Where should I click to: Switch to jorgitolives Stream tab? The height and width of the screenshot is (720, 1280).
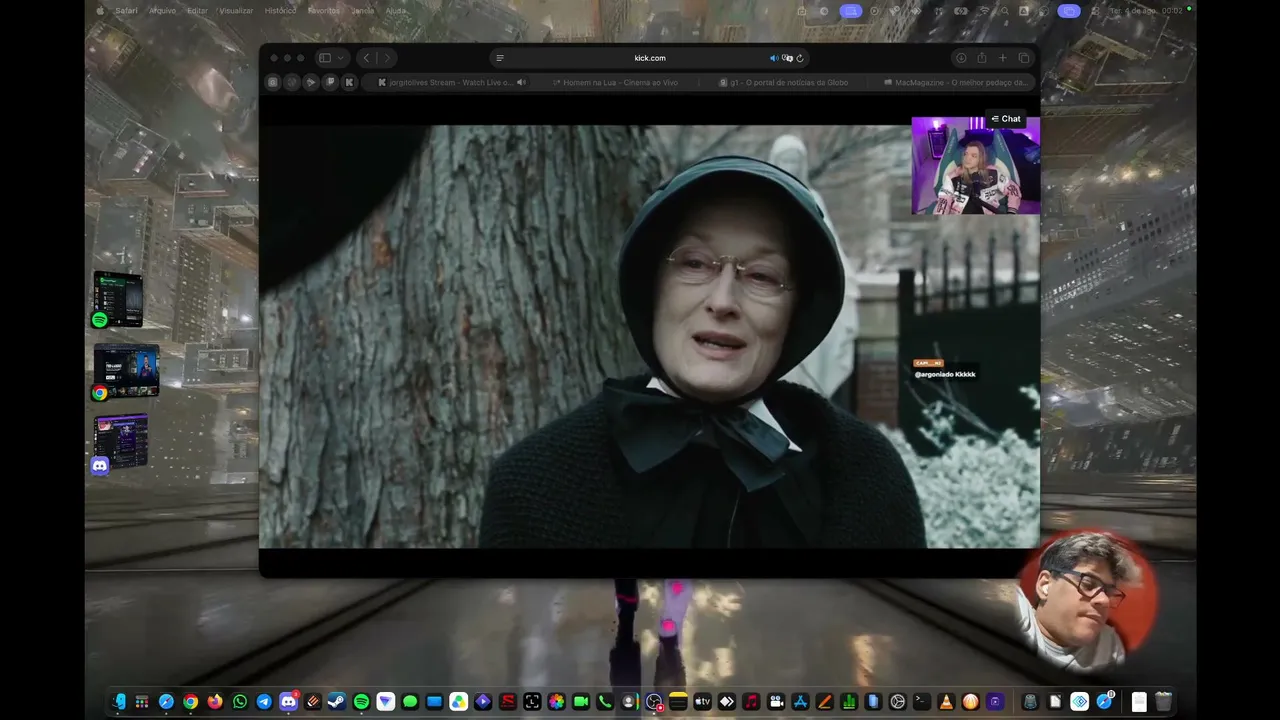(x=446, y=83)
